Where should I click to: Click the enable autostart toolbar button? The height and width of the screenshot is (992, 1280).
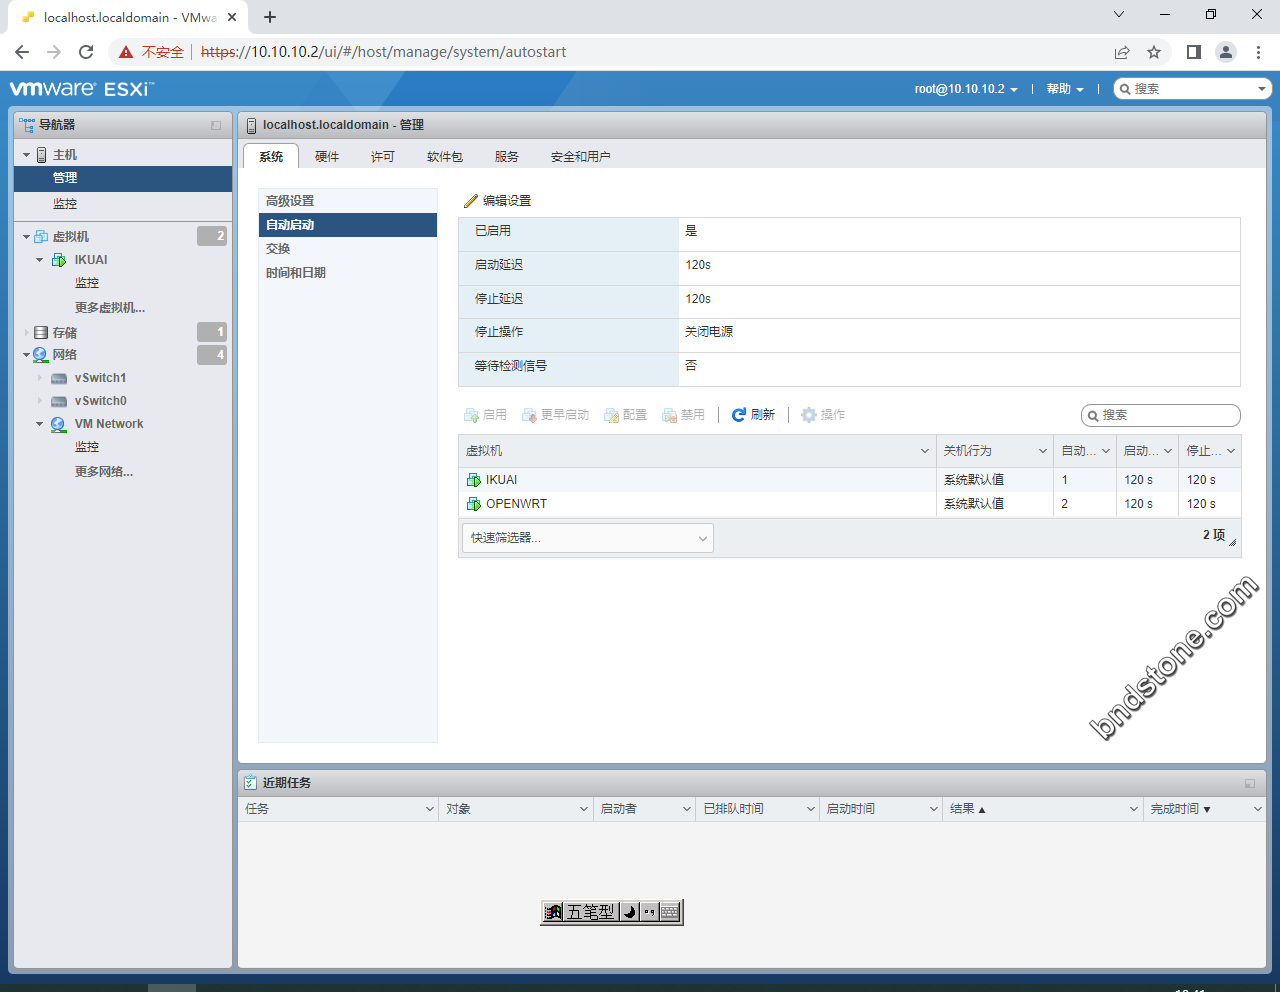point(486,415)
